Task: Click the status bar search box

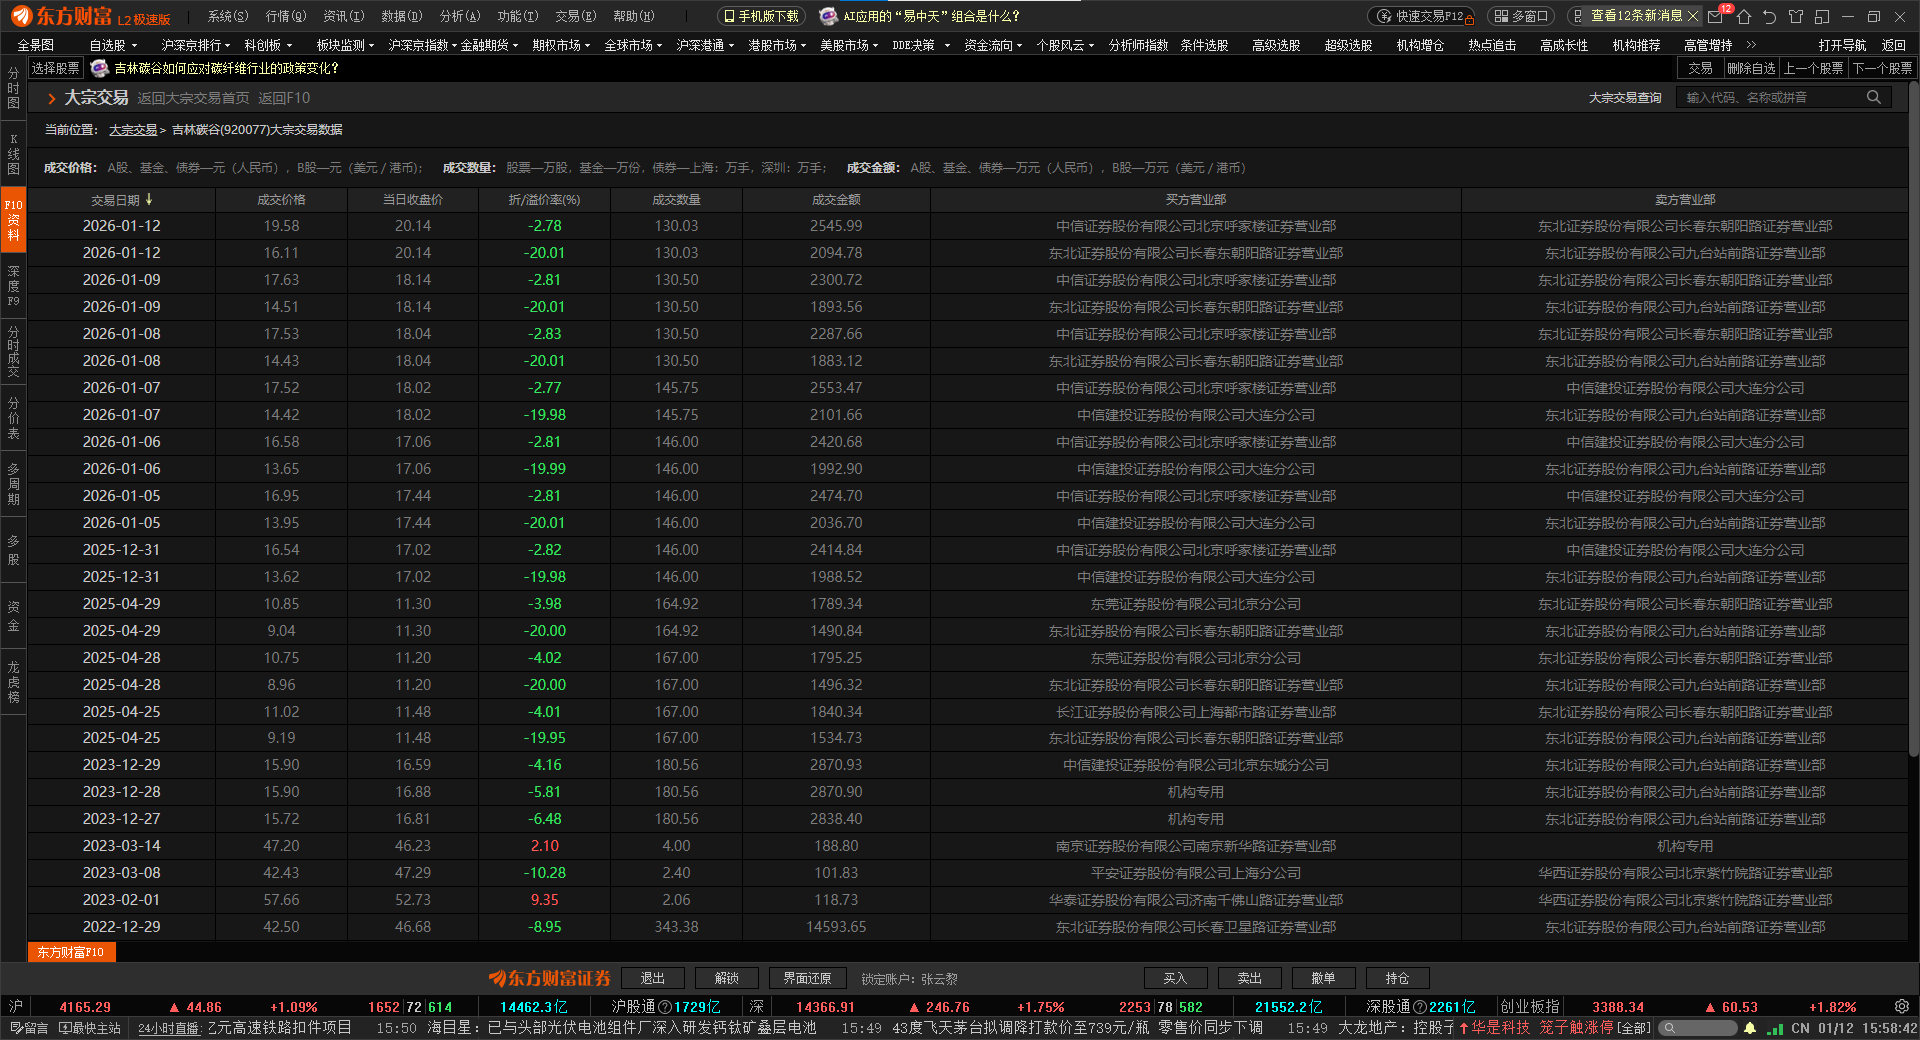Action: point(1699,1028)
